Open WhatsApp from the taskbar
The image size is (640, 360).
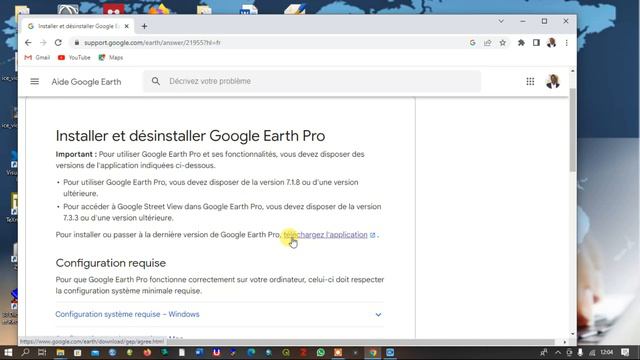click(x=321, y=352)
